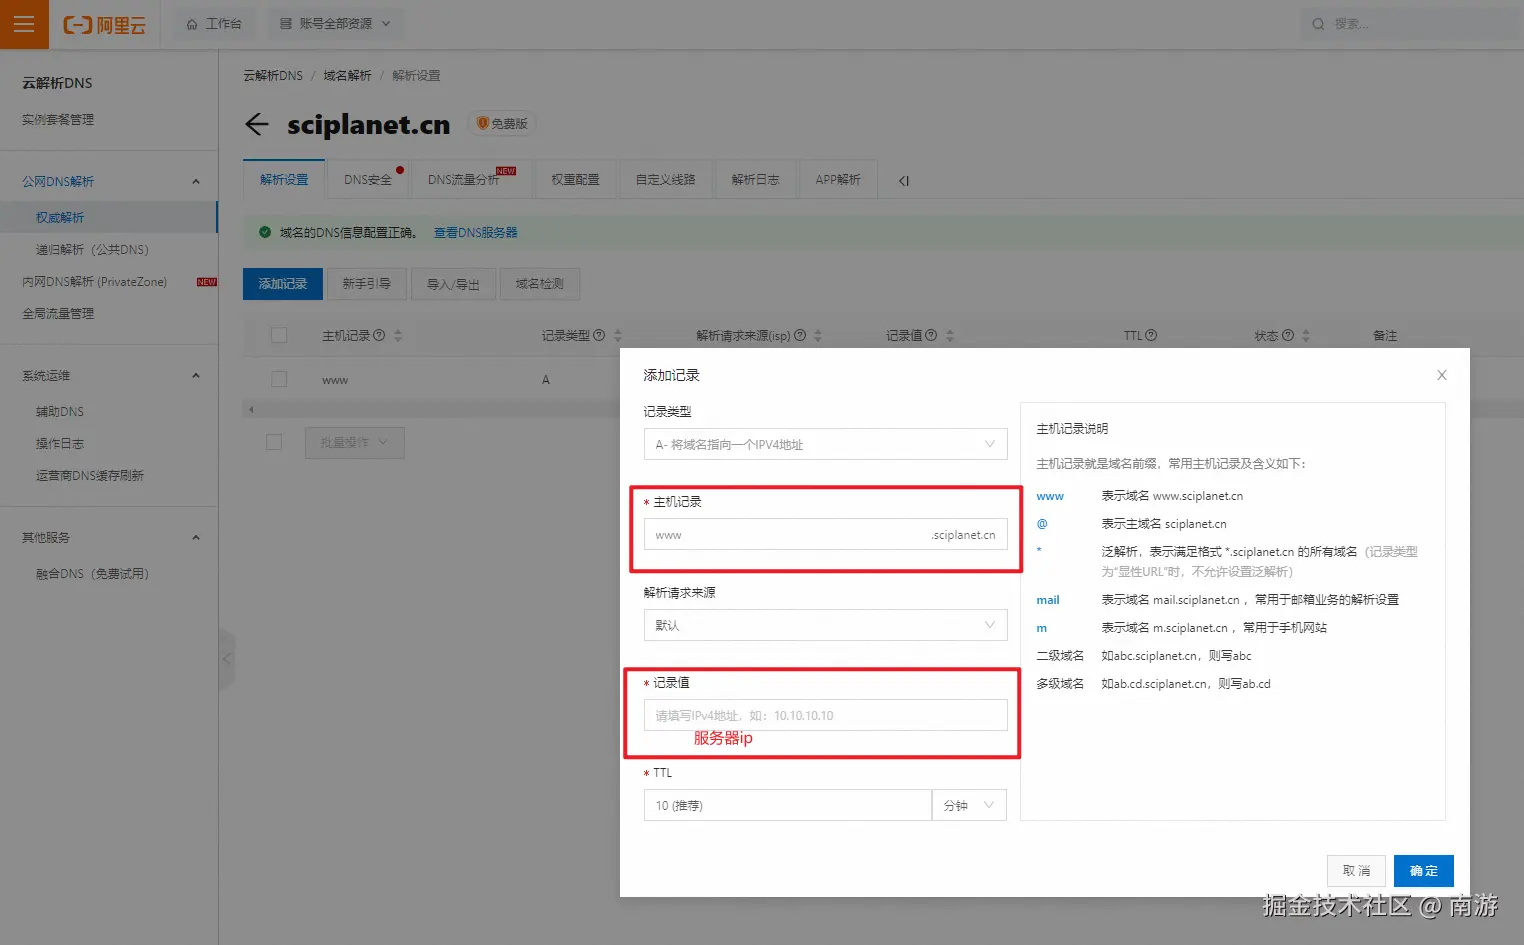Open 实例套餐管理 in sidebar

tap(58, 119)
